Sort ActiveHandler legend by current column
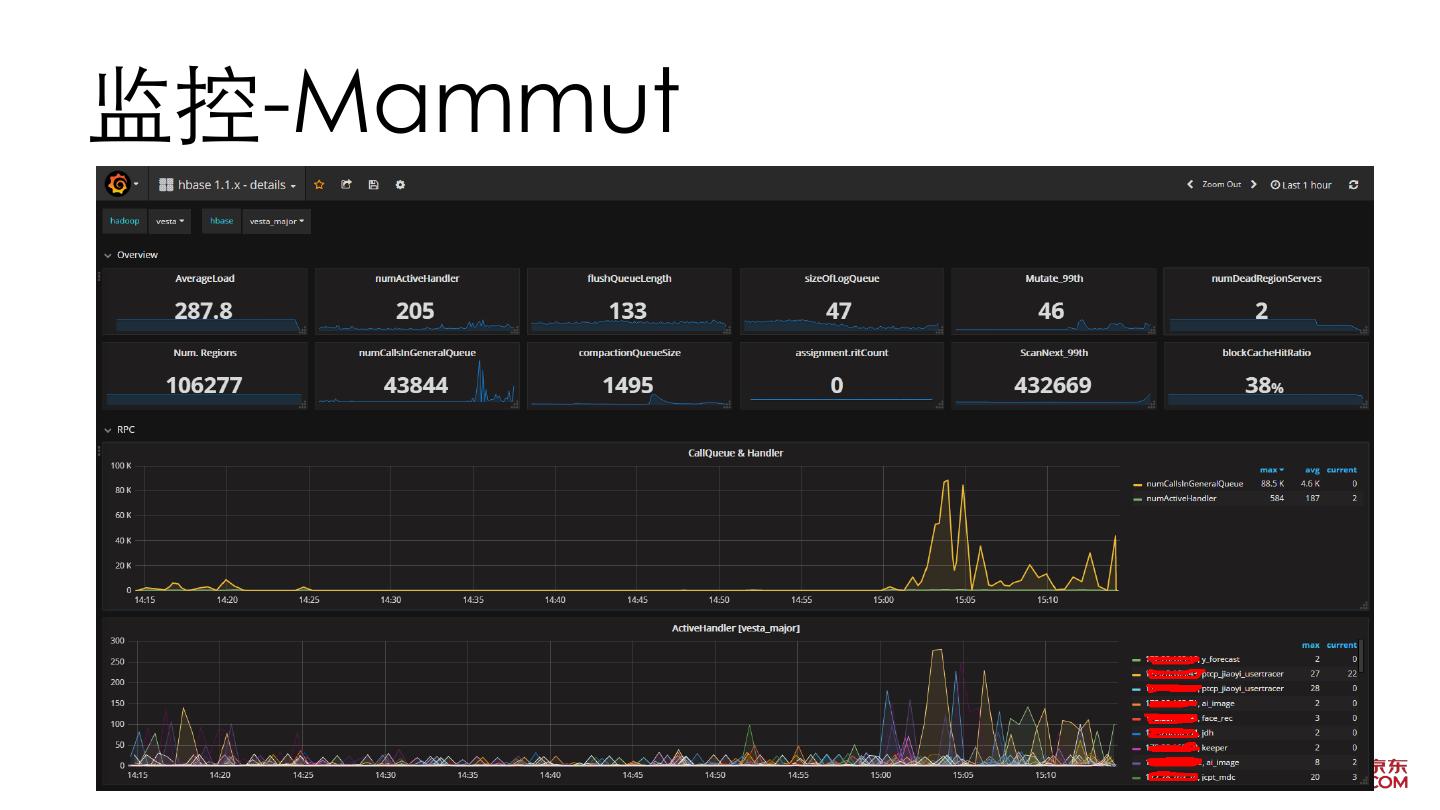The image size is (1440, 810). tap(1342, 646)
